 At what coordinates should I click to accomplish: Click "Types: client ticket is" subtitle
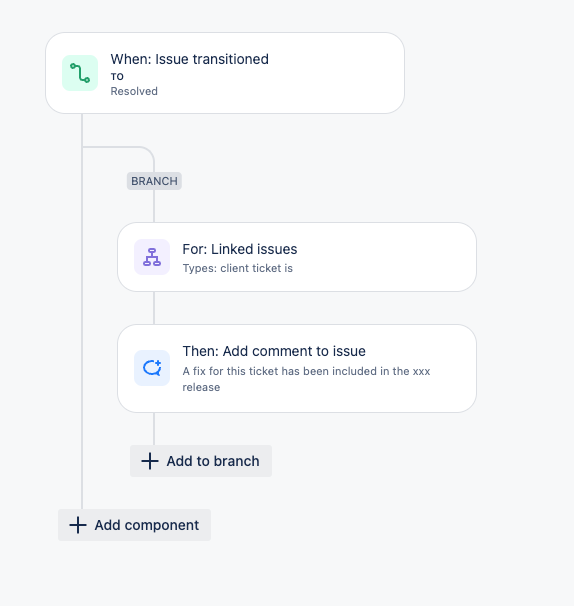click(237, 268)
